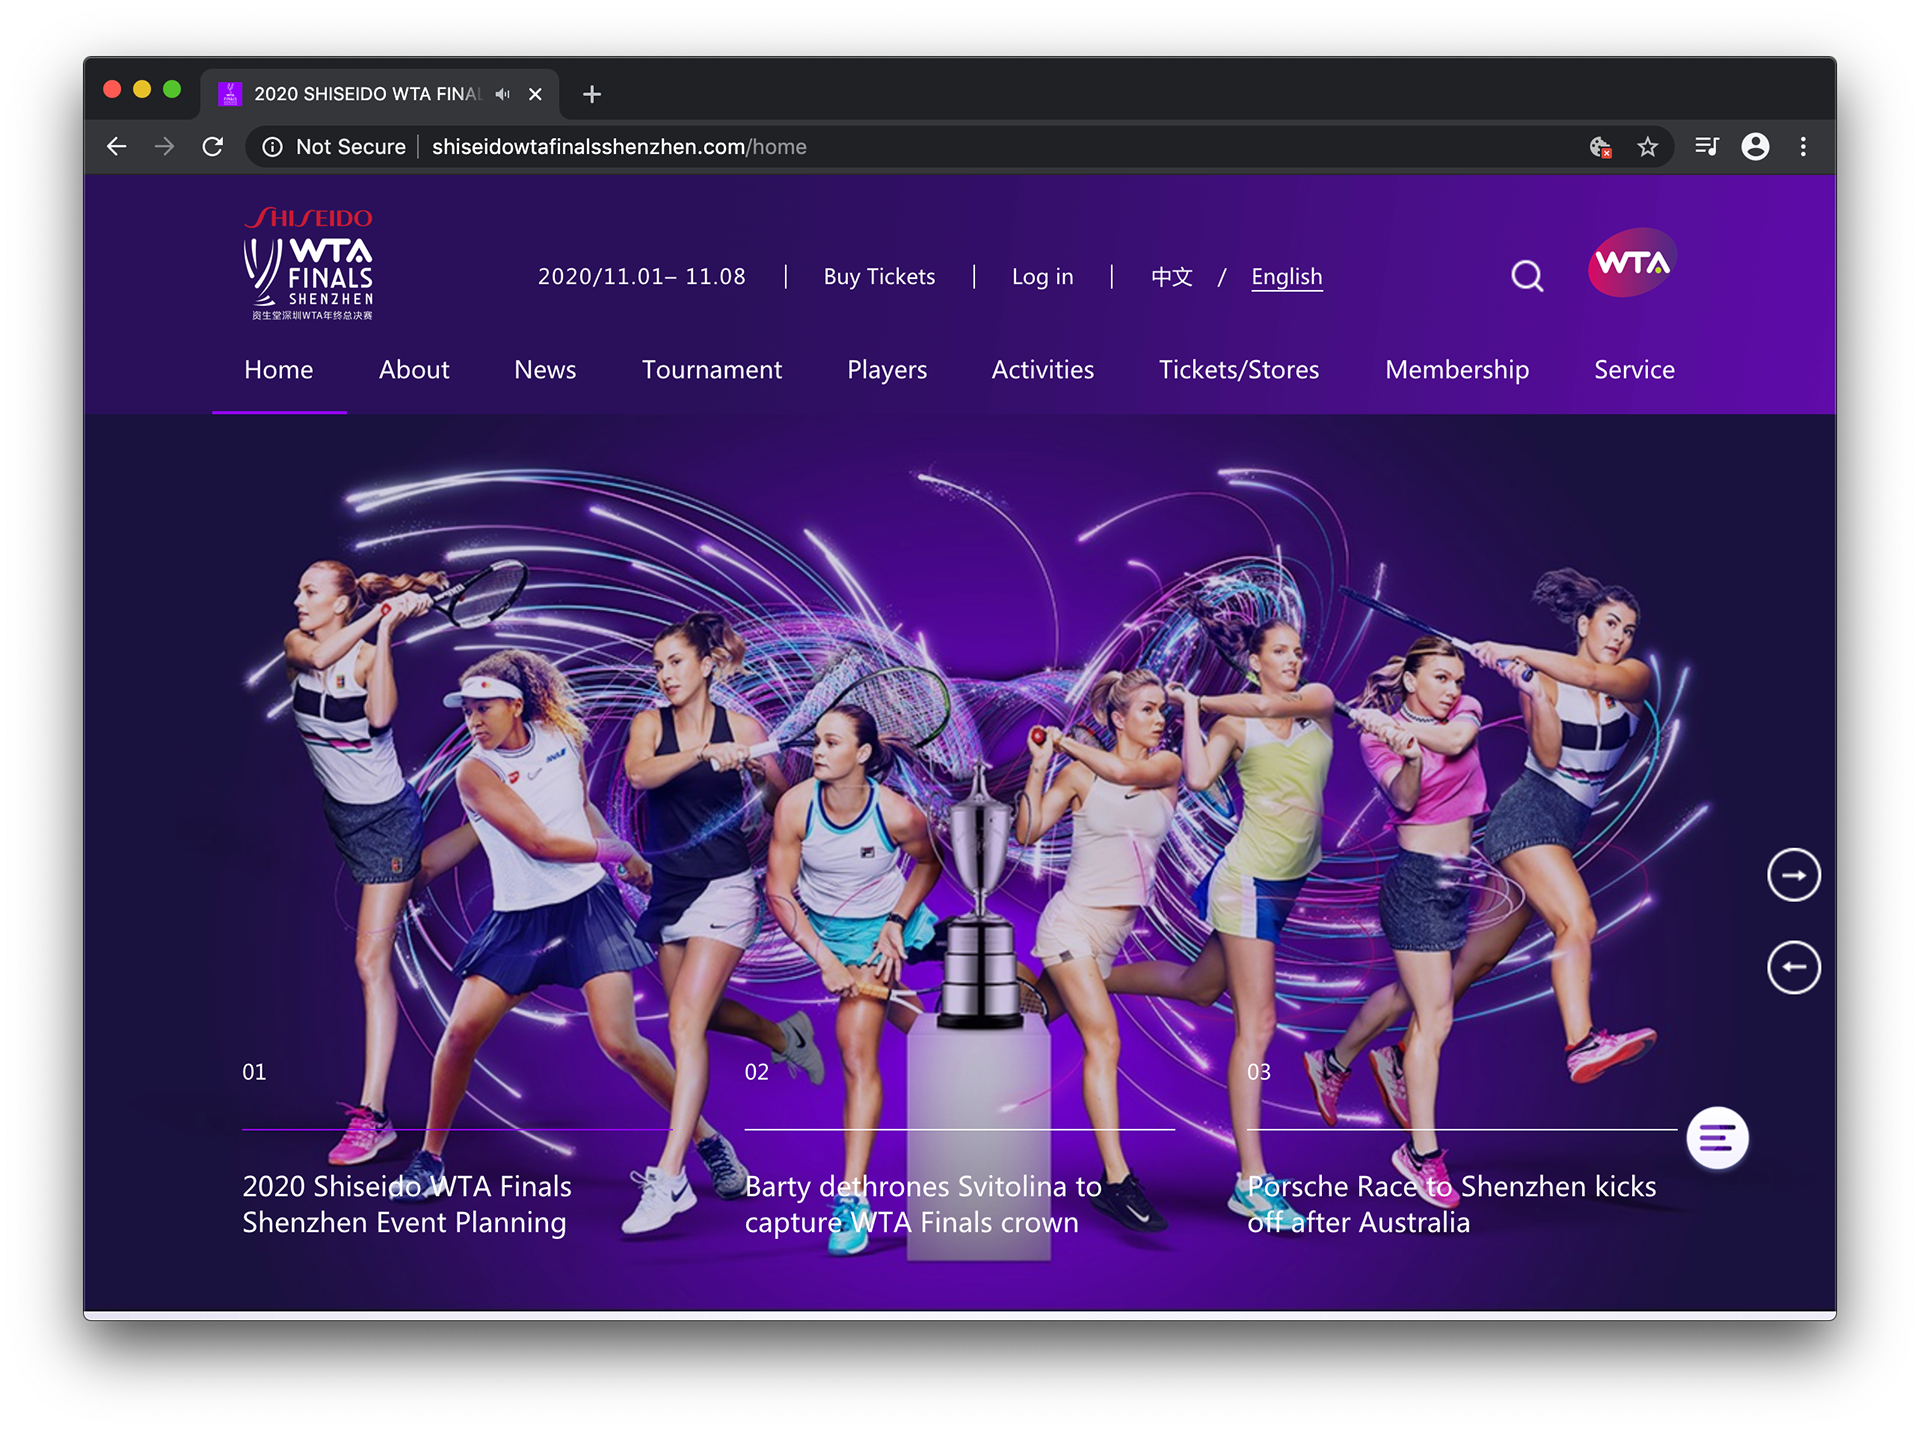Click the Shiseido WTA Finals Shenzhen logo
Screen dimensions: 1920x1431
[310, 263]
